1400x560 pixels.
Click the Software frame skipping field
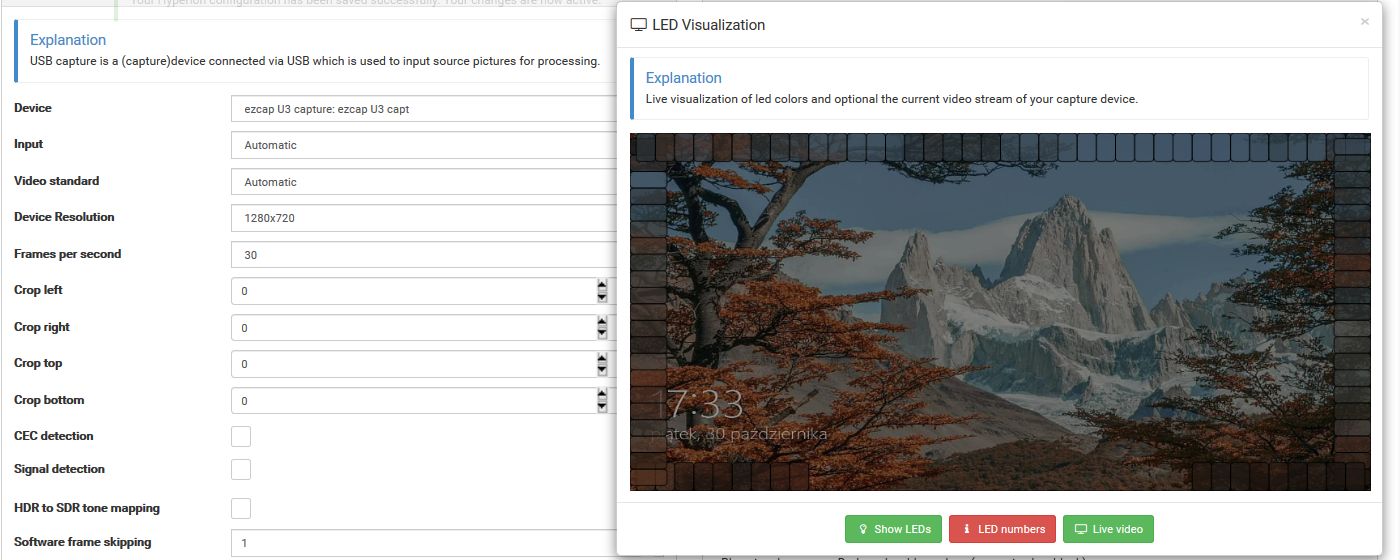coord(424,543)
